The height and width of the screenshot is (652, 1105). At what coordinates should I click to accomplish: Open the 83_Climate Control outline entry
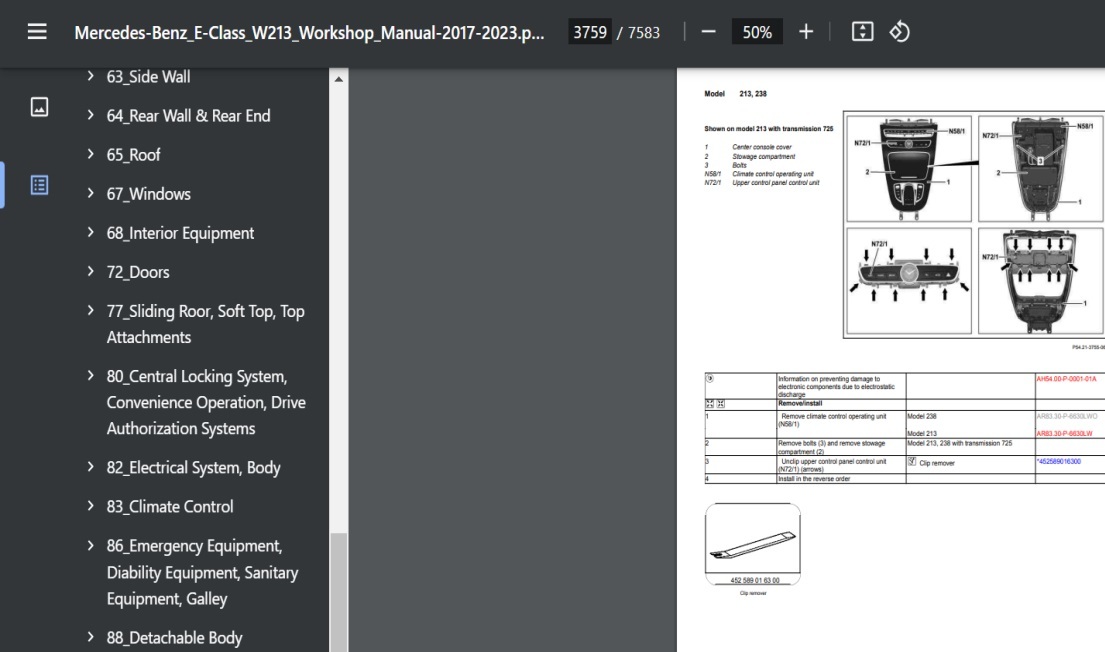170,507
